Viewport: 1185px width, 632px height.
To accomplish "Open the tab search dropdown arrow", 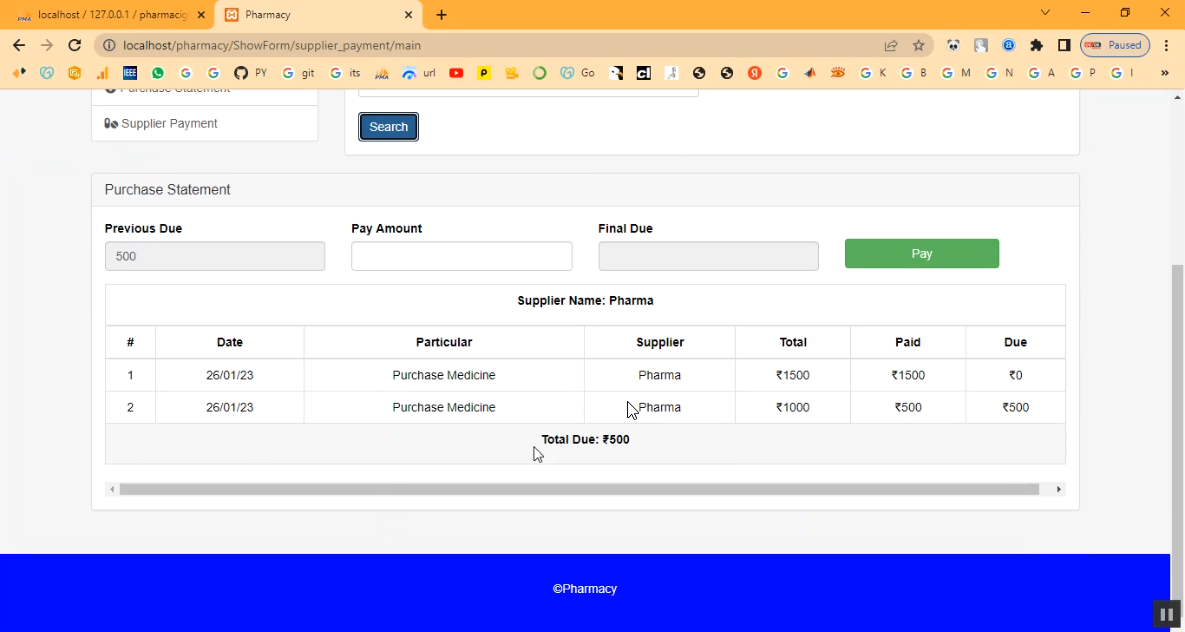I will [x=1045, y=13].
